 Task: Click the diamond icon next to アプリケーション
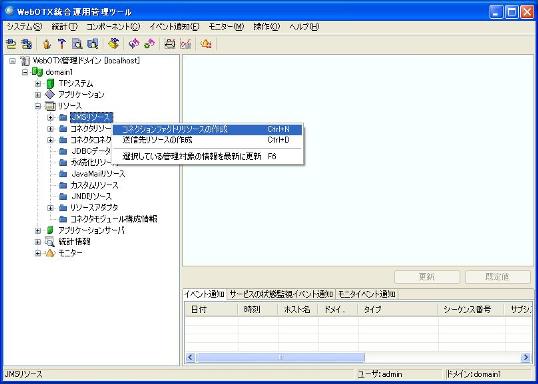[50, 94]
